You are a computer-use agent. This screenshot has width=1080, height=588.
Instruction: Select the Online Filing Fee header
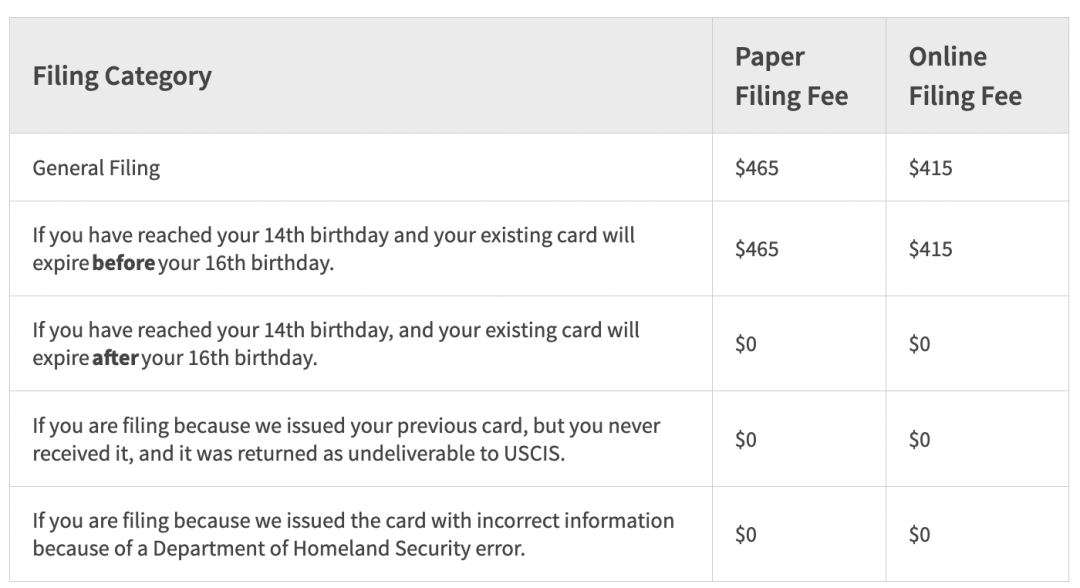tap(965, 76)
